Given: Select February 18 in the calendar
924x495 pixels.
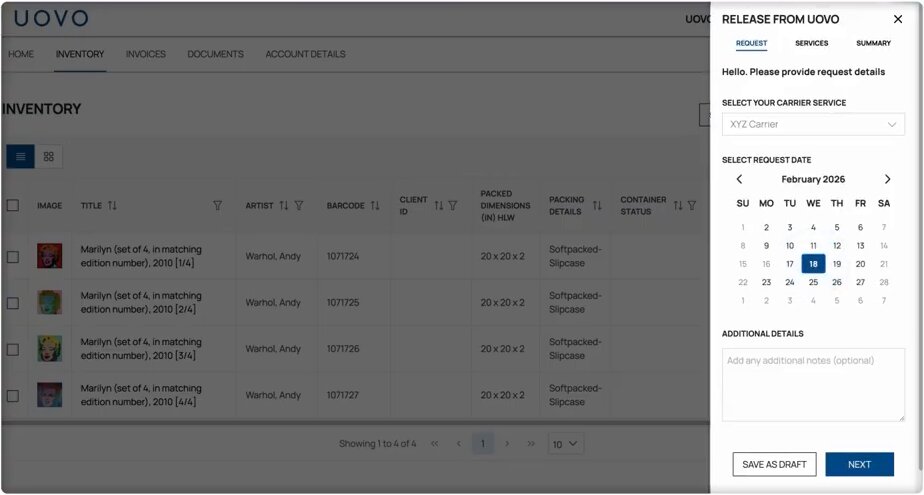Looking at the screenshot, I should pos(813,264).
